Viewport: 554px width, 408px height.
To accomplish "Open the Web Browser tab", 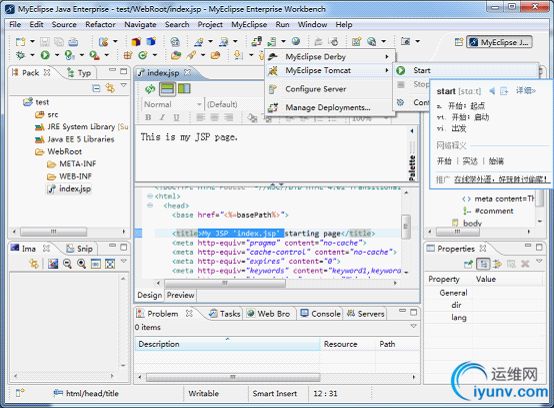I will 269,314.
